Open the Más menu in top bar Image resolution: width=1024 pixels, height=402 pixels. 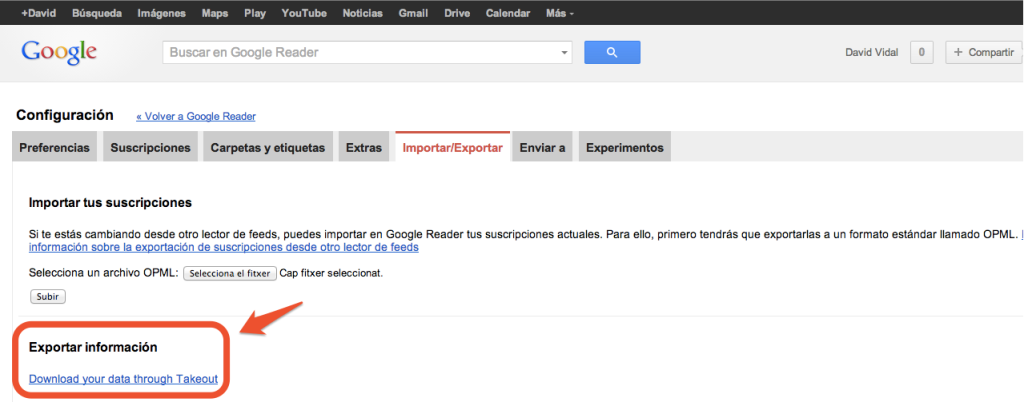[560, 13]
